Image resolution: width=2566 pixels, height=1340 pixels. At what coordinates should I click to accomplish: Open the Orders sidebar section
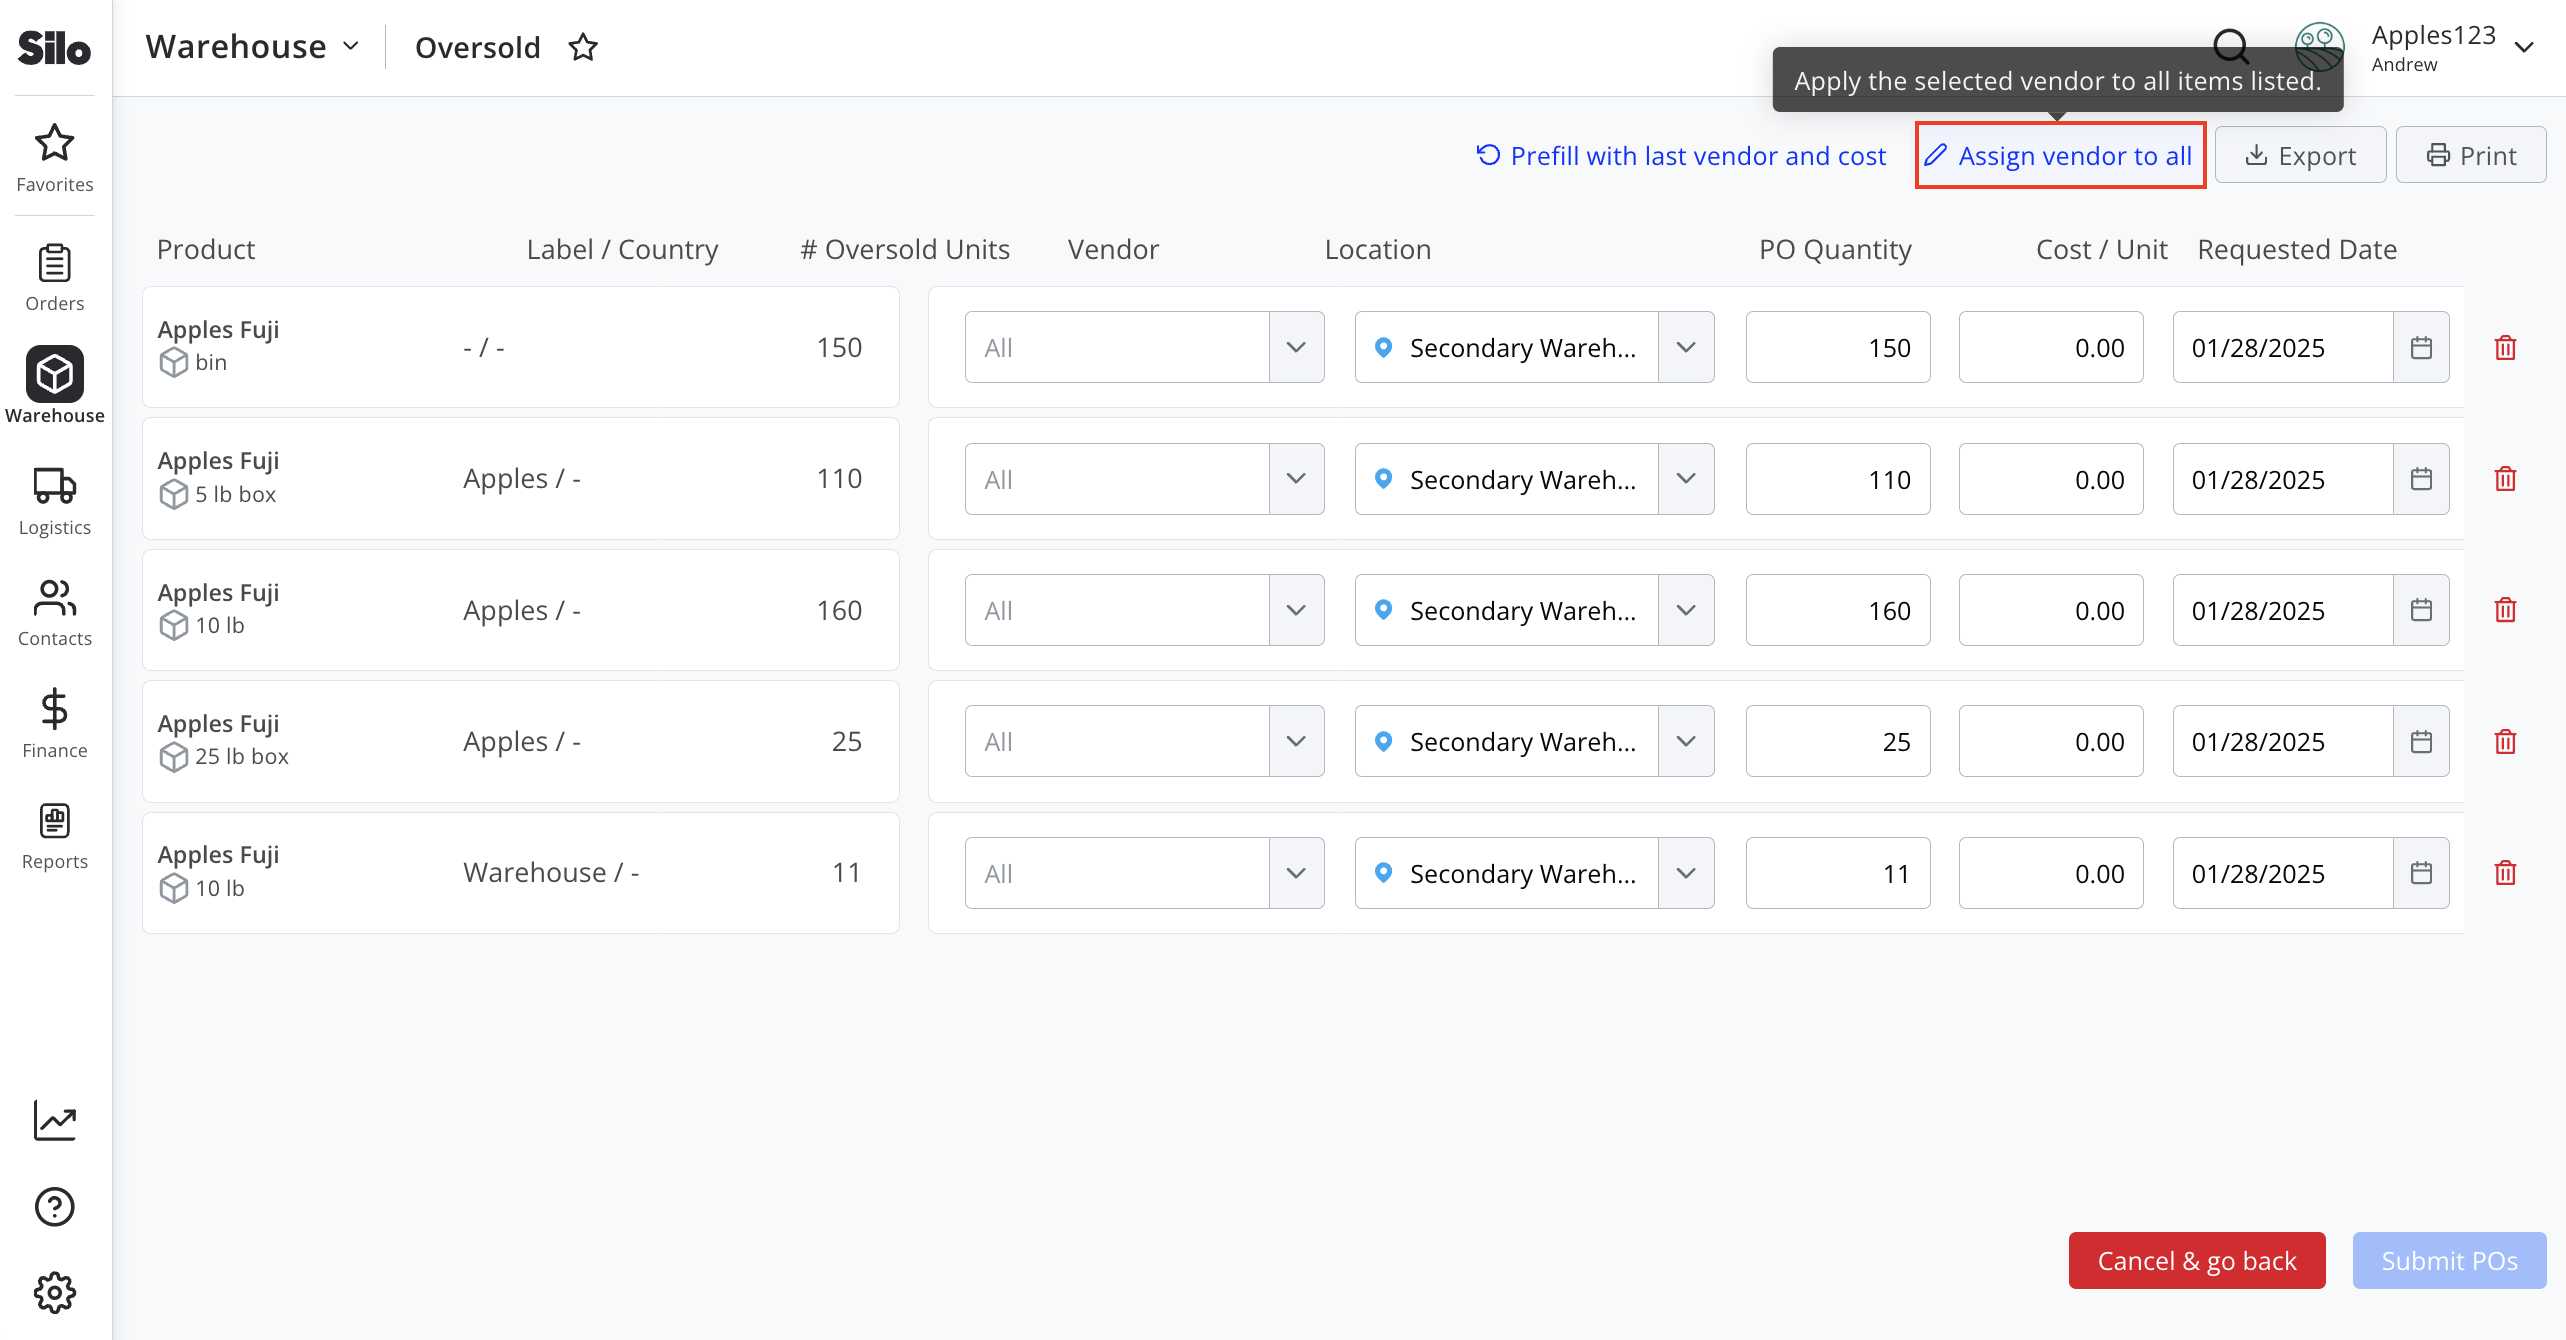tap(54, 277)
